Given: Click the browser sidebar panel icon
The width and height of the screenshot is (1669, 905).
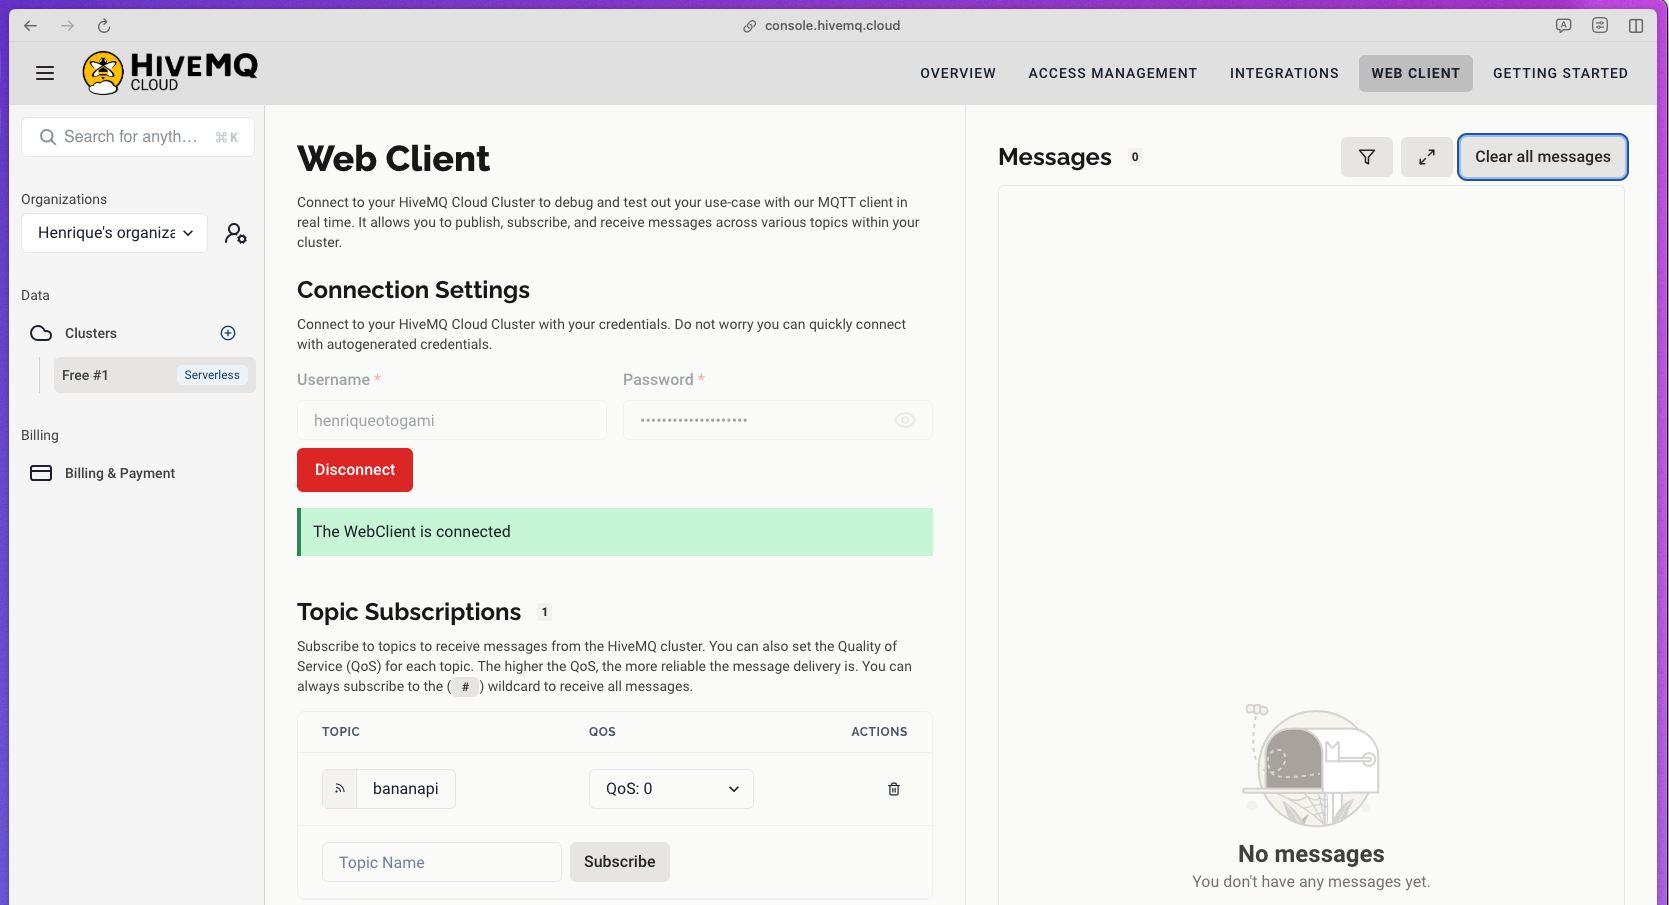Looking at the screenshot, I should pyautogui.click(x=1636, y=26).
